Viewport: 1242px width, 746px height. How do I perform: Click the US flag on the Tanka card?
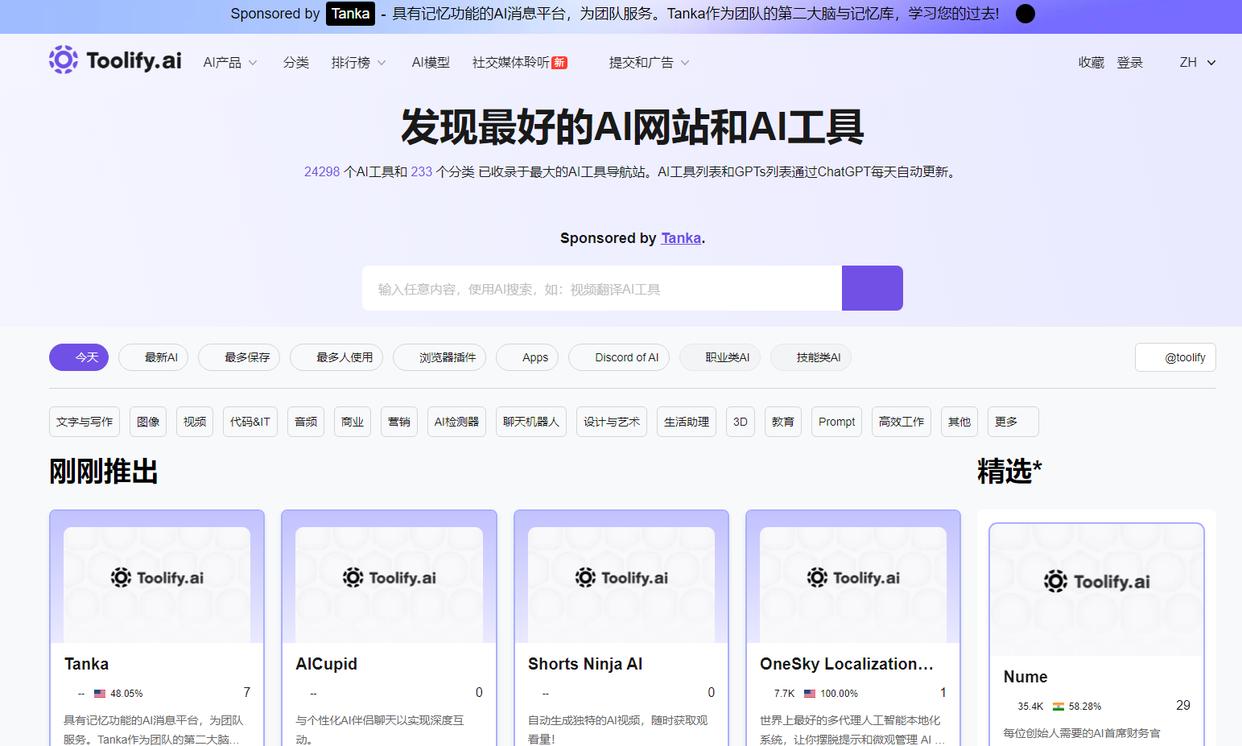point(100,693)
